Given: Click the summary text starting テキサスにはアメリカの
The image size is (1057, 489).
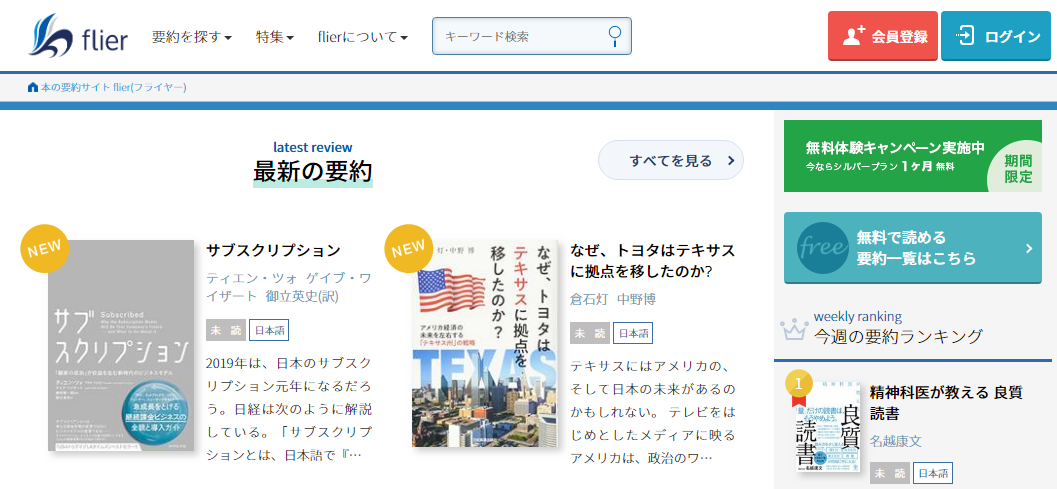Looking at the screenshot, I should [x=653, y=413].
